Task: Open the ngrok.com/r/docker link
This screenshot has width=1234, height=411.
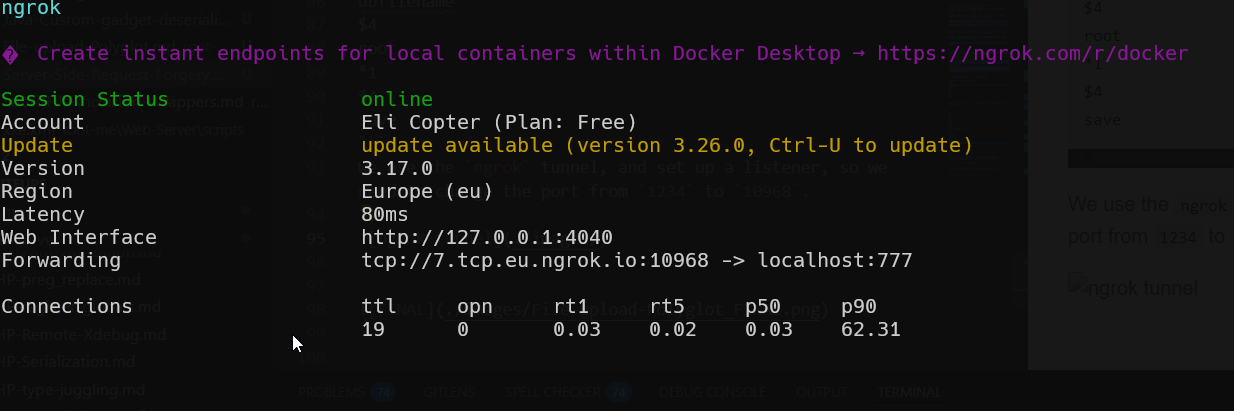Action: coord(1032,54)
